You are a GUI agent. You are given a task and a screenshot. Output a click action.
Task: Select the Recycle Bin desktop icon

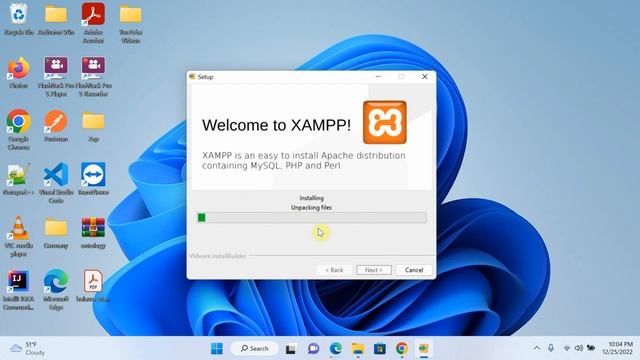(x=19, y=19)
